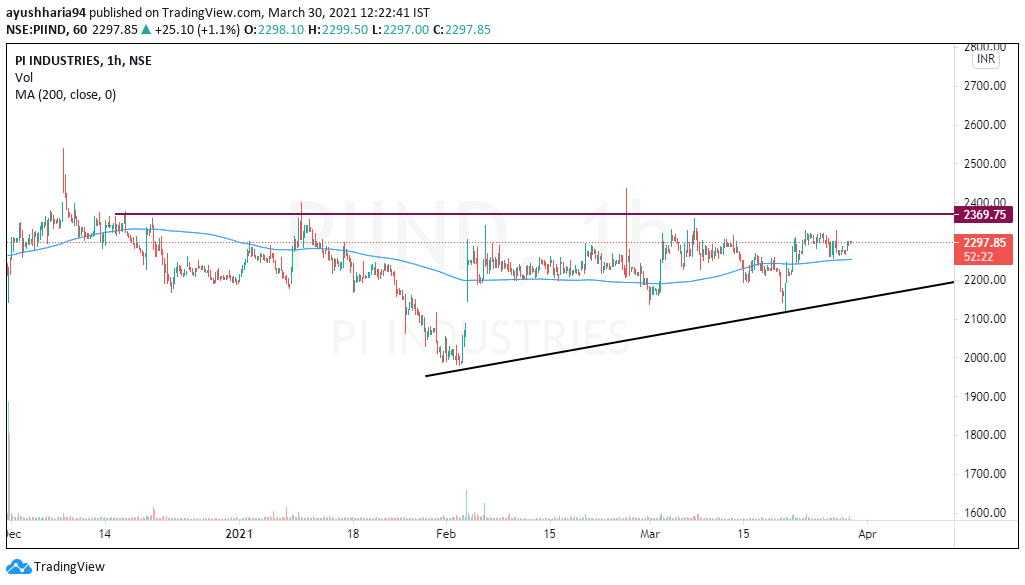Click the INR currency badge
The width and height of the screenshot is (1025, 585).
pos(986,59)
